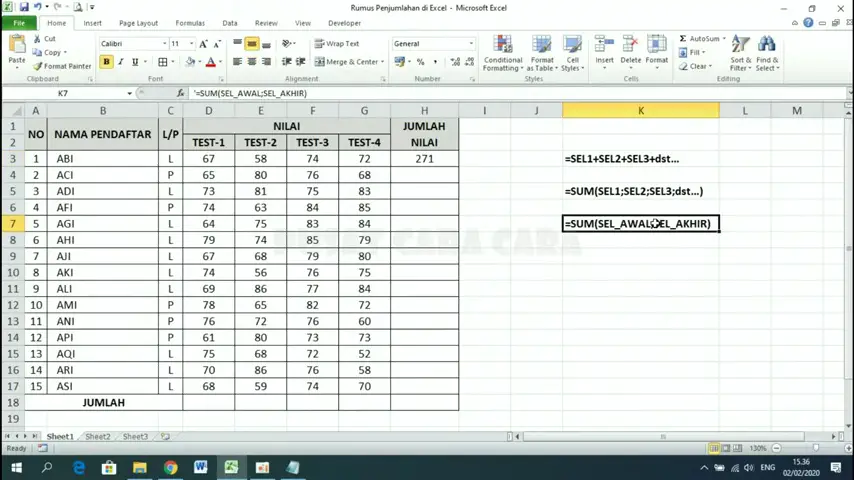This screenshot has height=480, width=854.
Task: Select cell H3 containing 271
Action: pyautogui.click(x=424, y=158)
